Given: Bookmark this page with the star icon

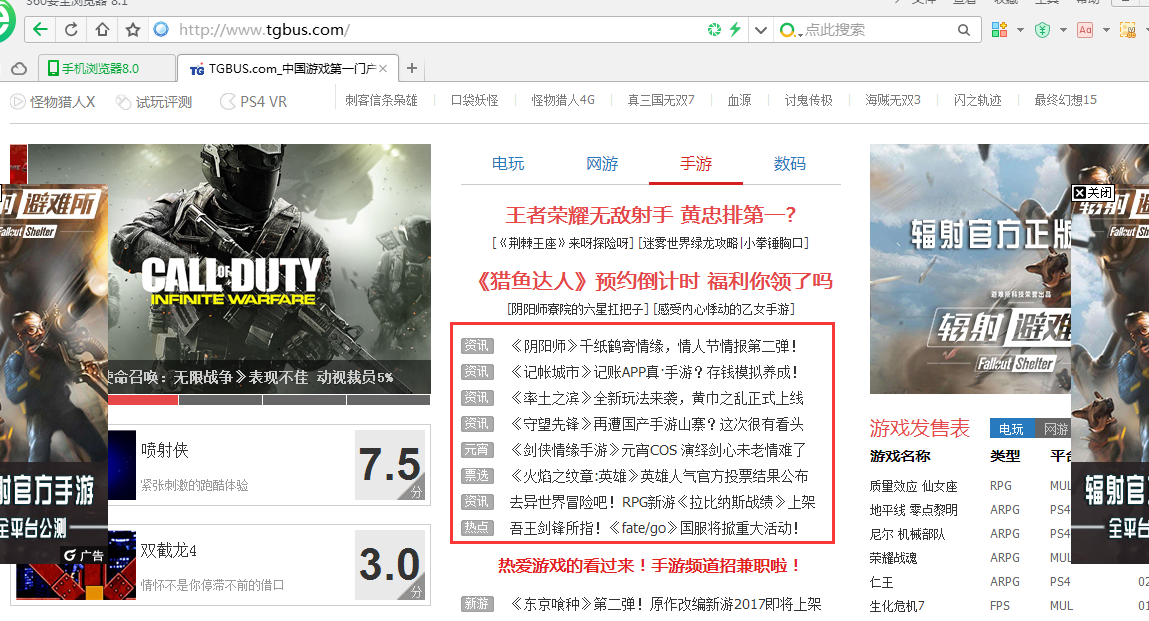Looking at the screenshot, I should (133, 29).
